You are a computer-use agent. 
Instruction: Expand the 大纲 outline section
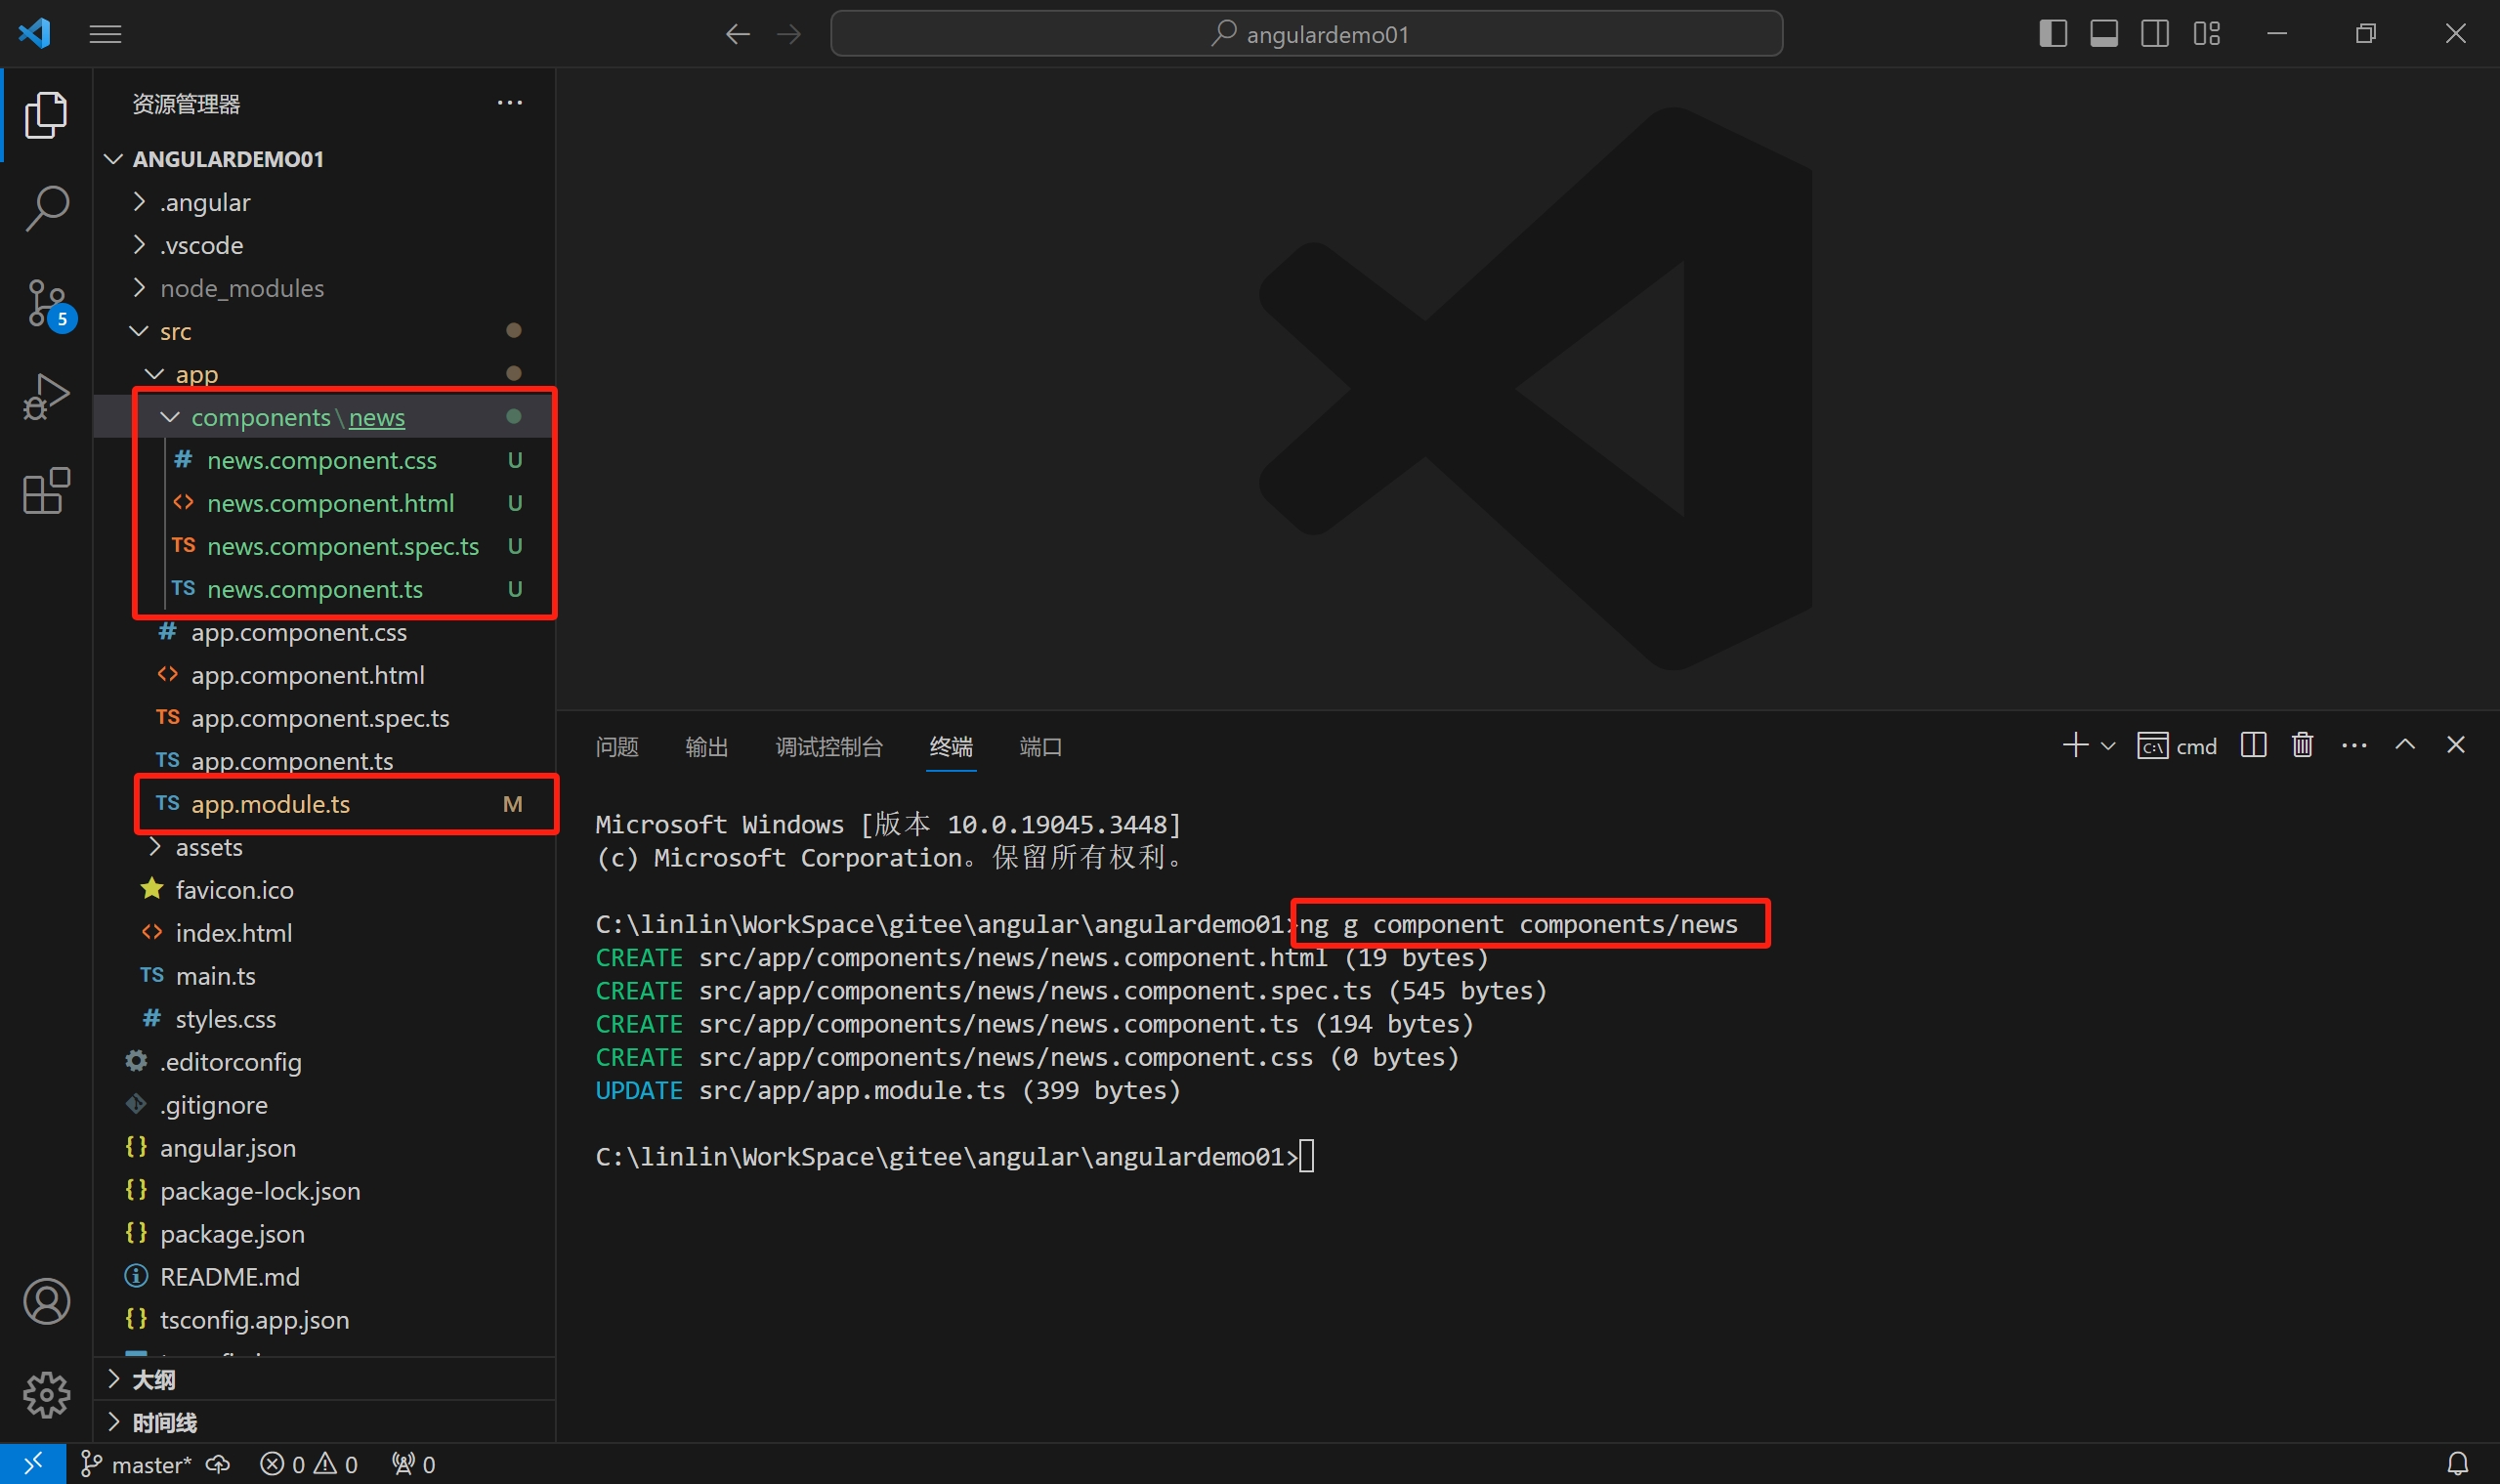point(154,1380)
